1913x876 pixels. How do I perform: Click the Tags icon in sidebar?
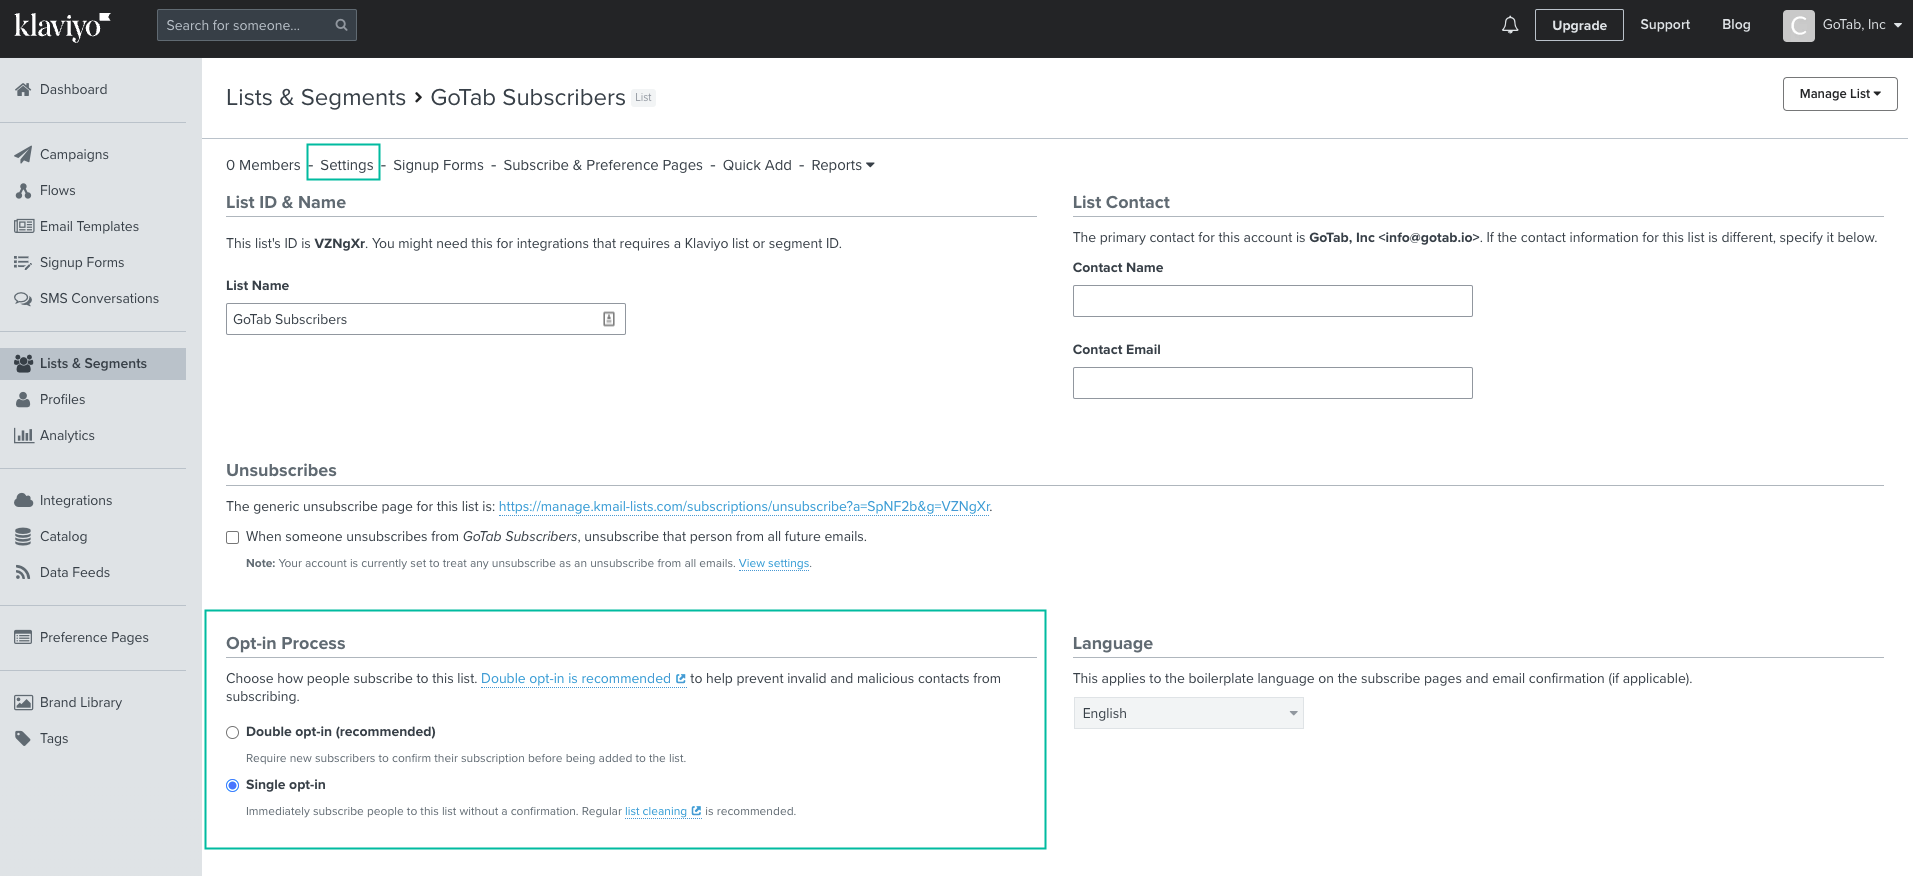pyautogui.click(x=23, y=739)
